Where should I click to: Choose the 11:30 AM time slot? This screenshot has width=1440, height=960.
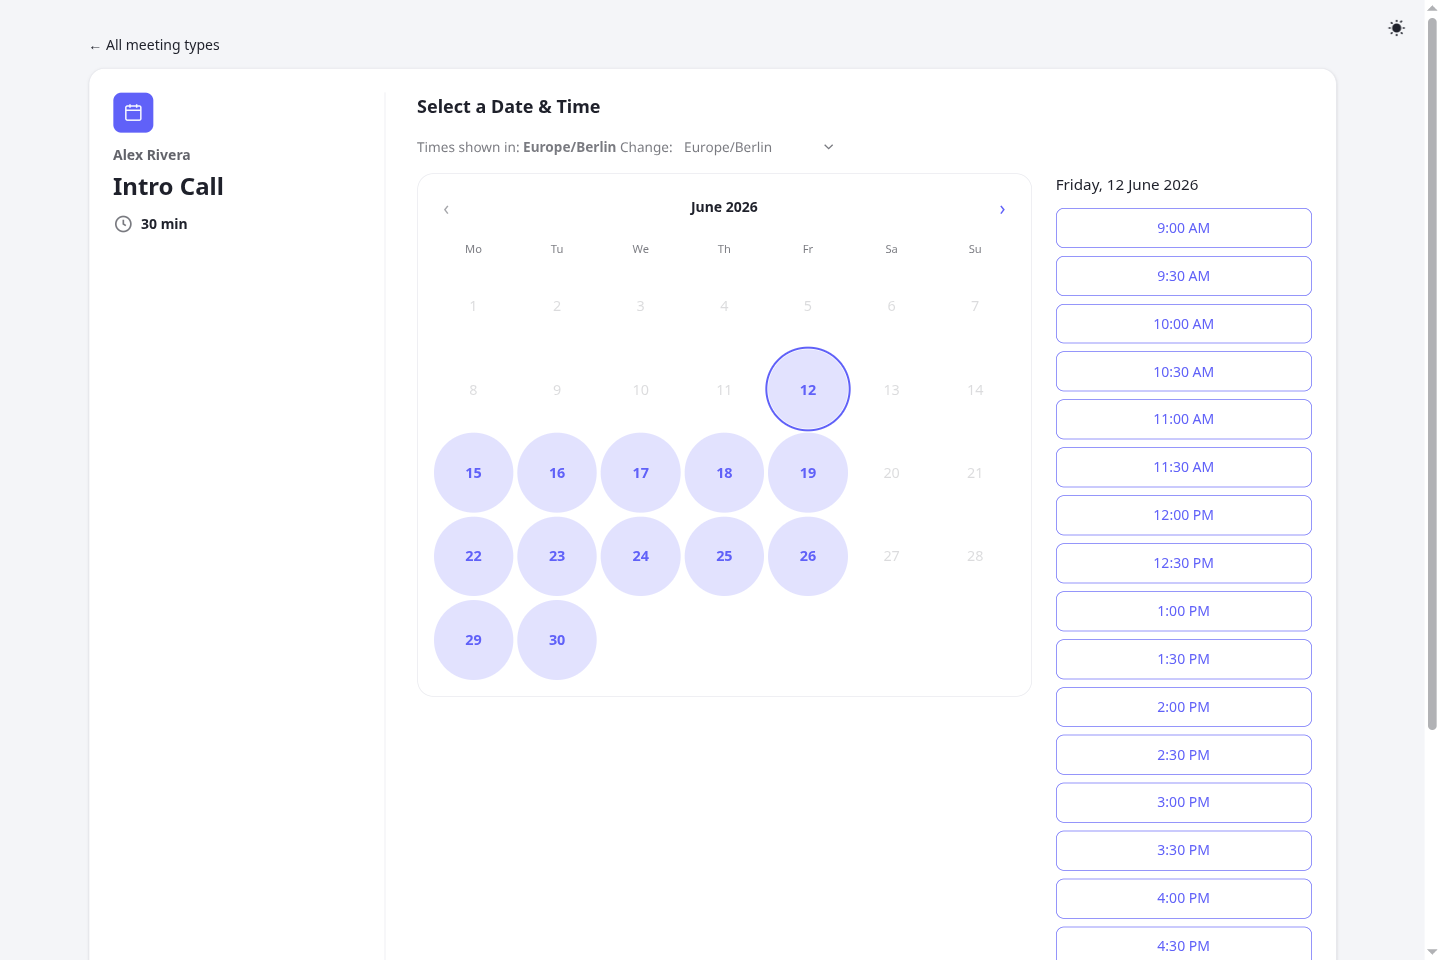[1184, 467]
